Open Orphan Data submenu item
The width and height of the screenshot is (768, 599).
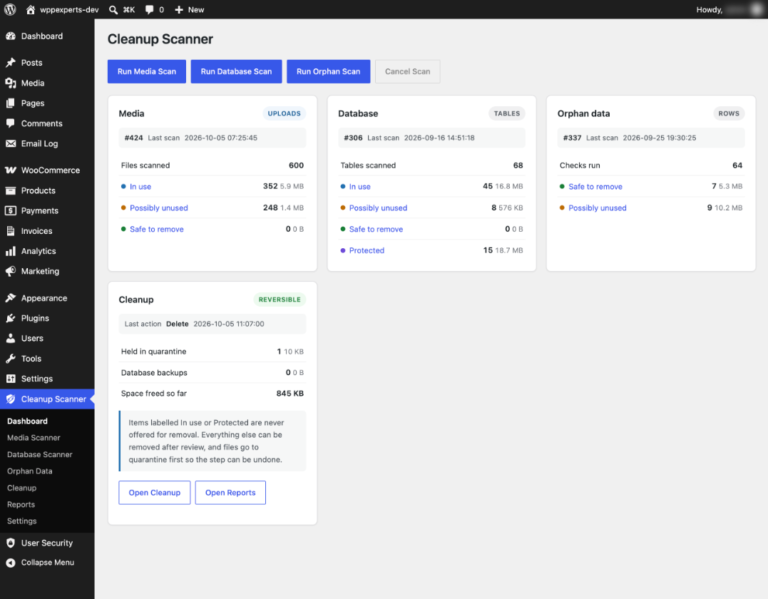[x=29, y=471]
